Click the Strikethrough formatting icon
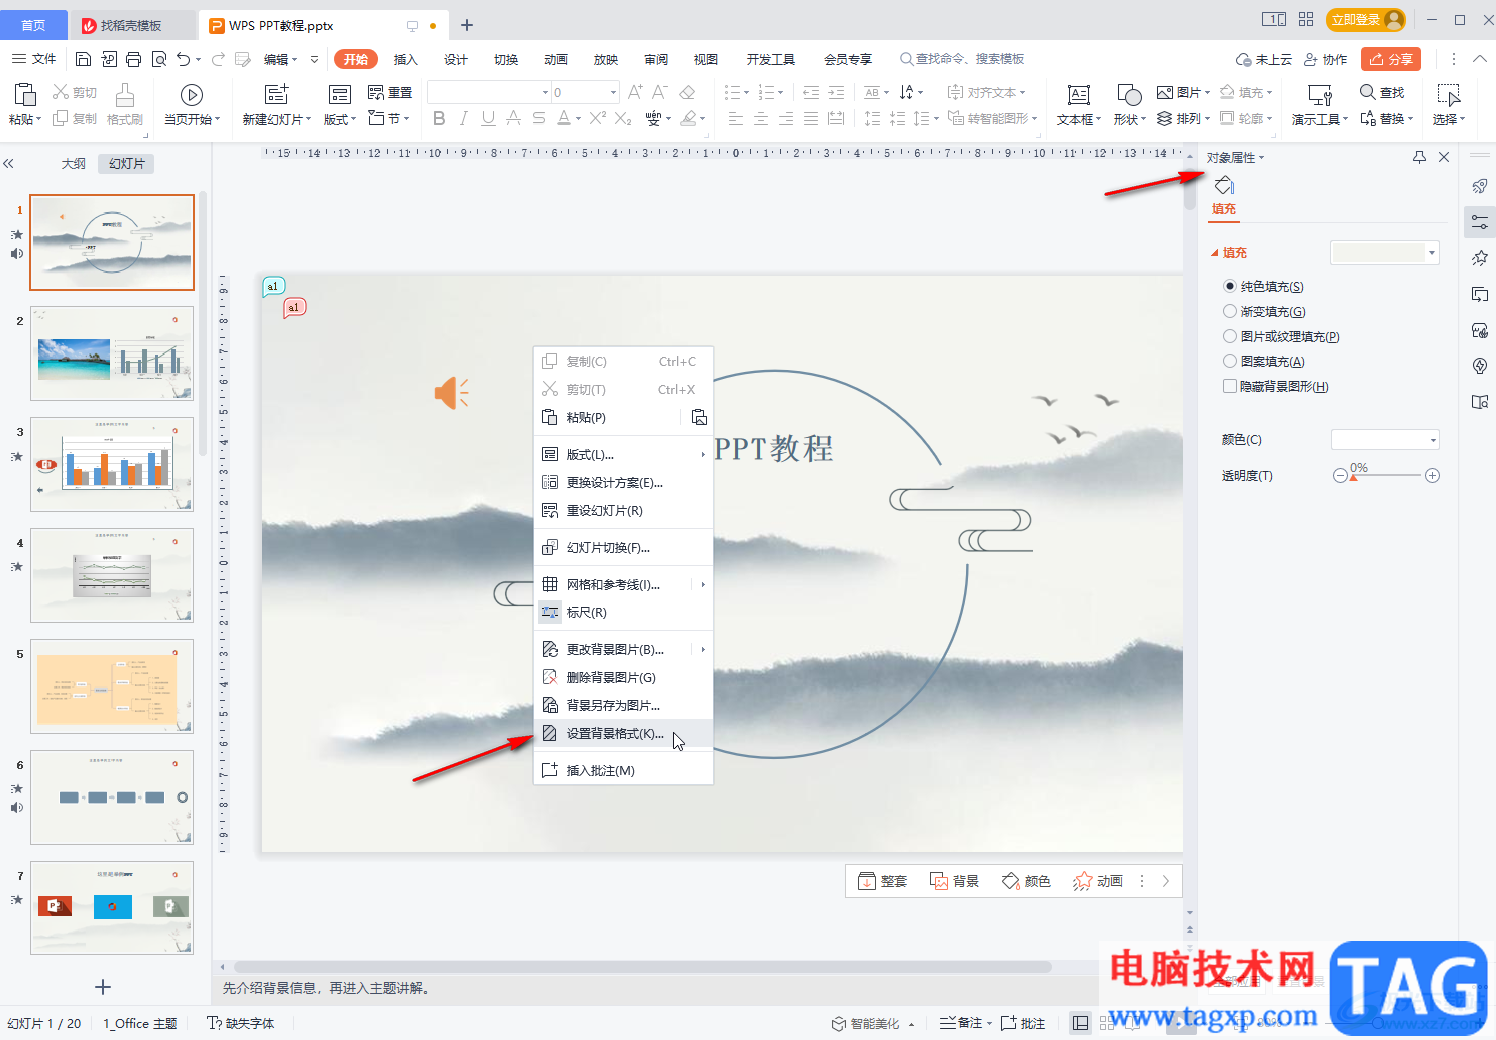Image resolution: width=1496 pixels, height=1040 pixels. click(538, 118)
